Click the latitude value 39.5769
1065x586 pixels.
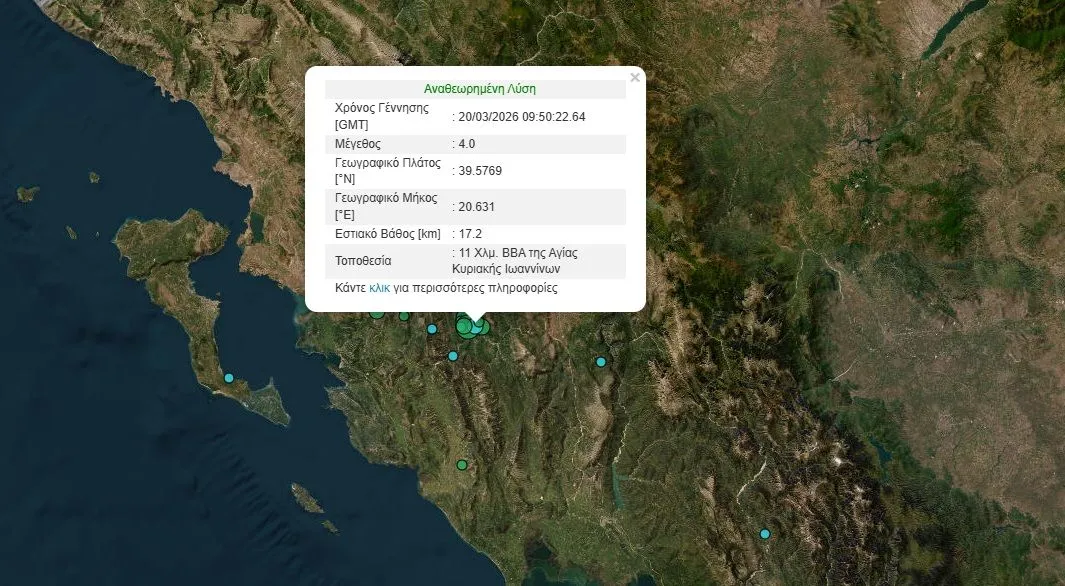480,171
